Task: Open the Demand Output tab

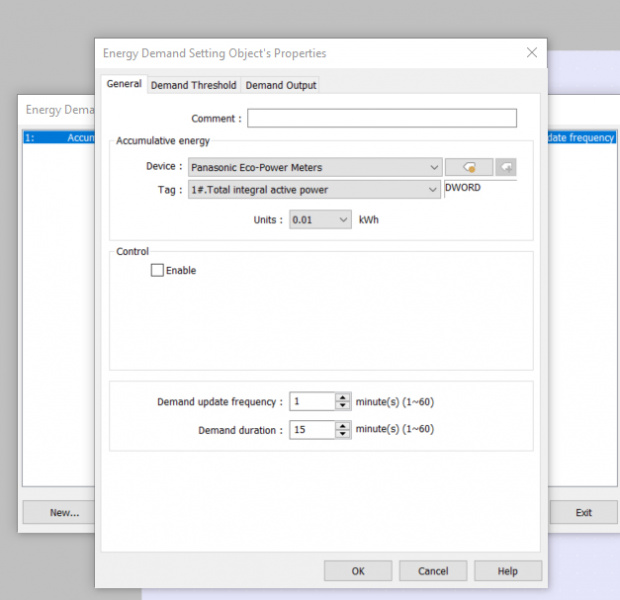Action: 280,86
